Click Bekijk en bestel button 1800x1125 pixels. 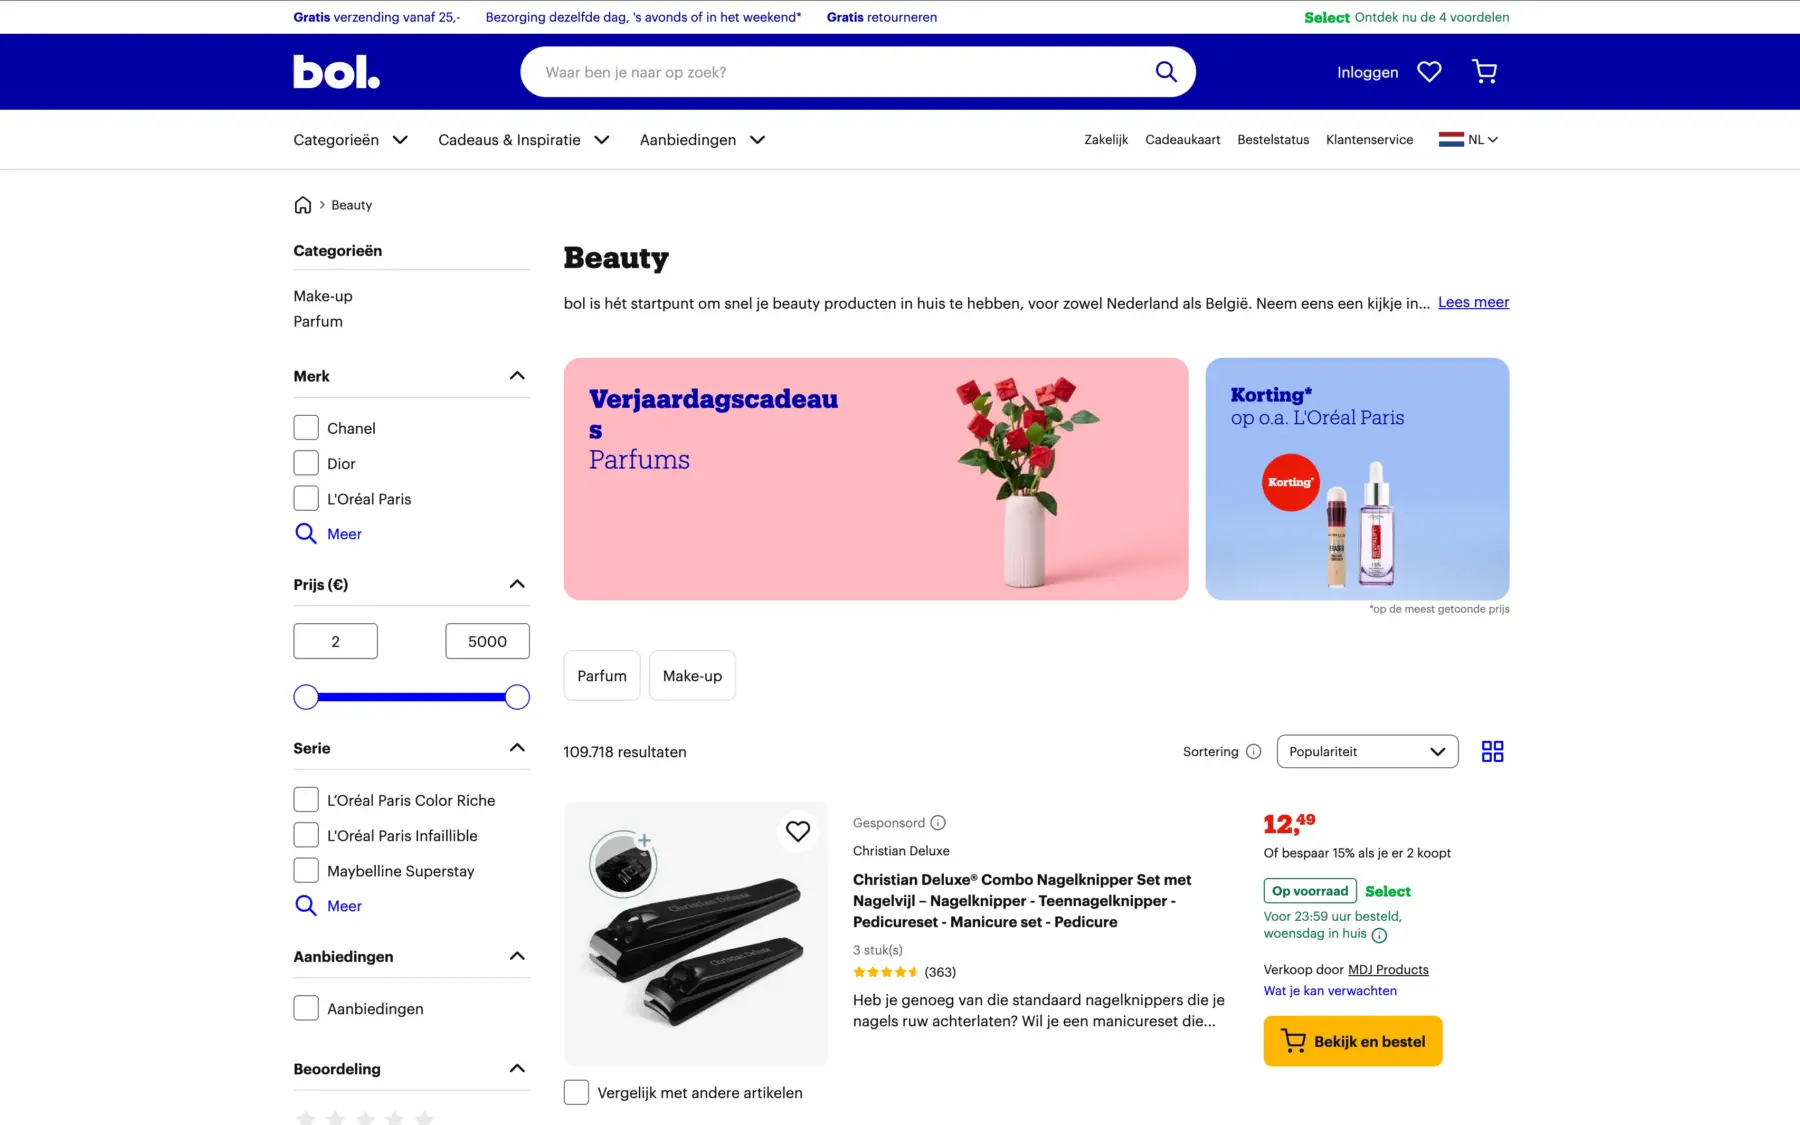click(1352, 1041)
